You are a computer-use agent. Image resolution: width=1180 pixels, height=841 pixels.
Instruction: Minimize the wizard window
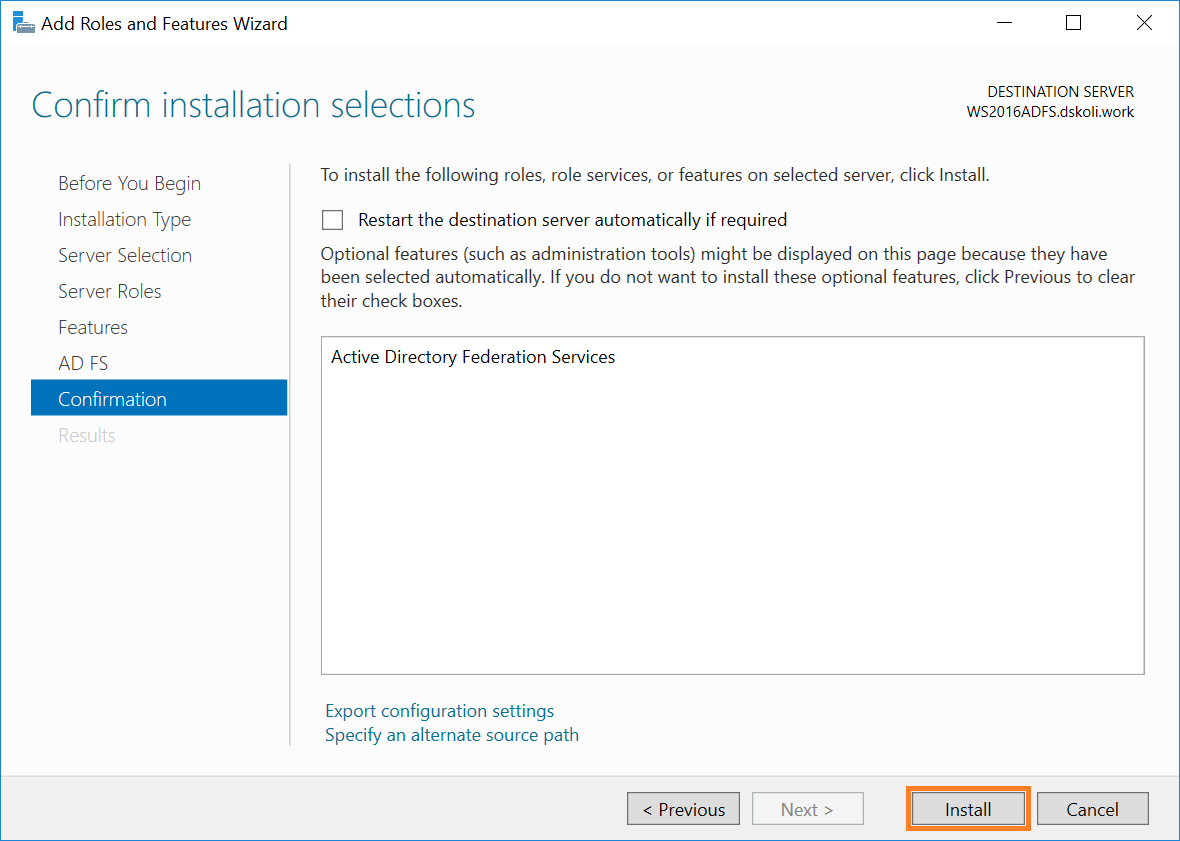click(x=1004, y=23)
